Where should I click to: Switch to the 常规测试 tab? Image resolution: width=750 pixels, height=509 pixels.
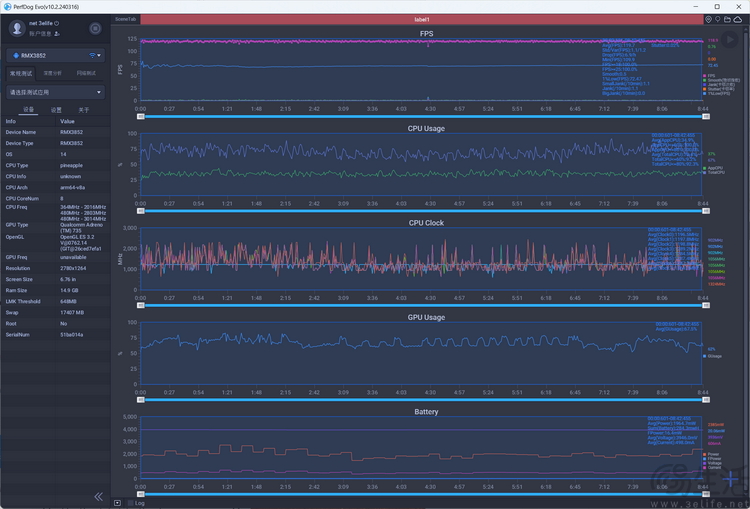pos(21,73)
